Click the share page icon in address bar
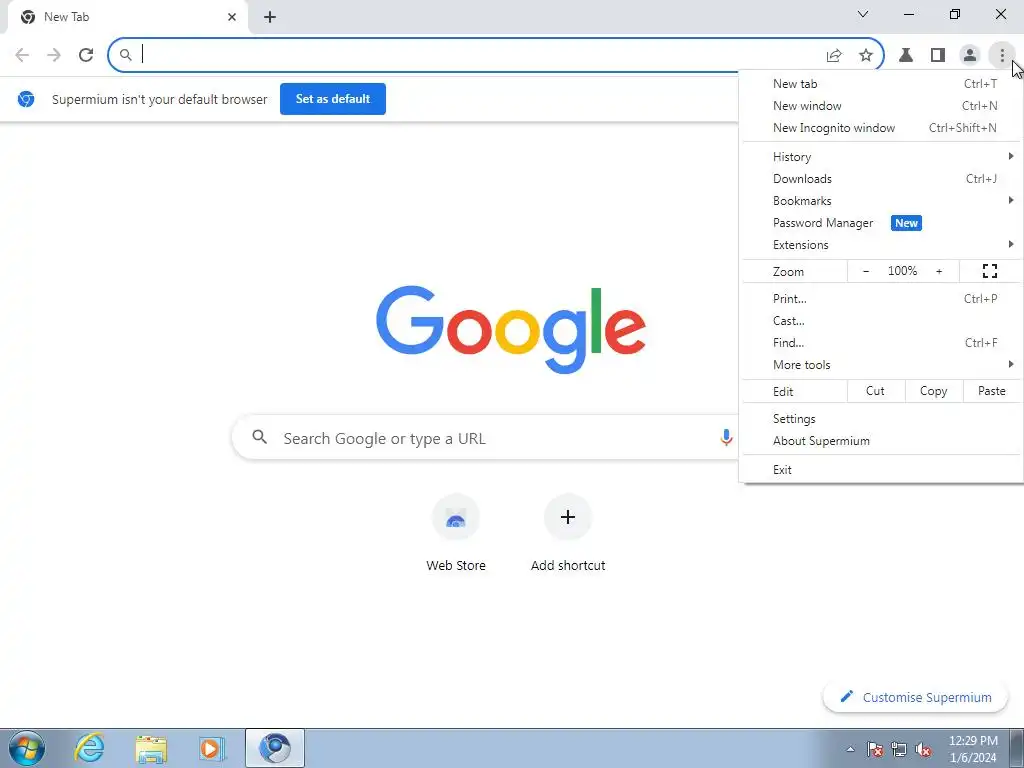 pyautogui.click(x=834, y=56)
